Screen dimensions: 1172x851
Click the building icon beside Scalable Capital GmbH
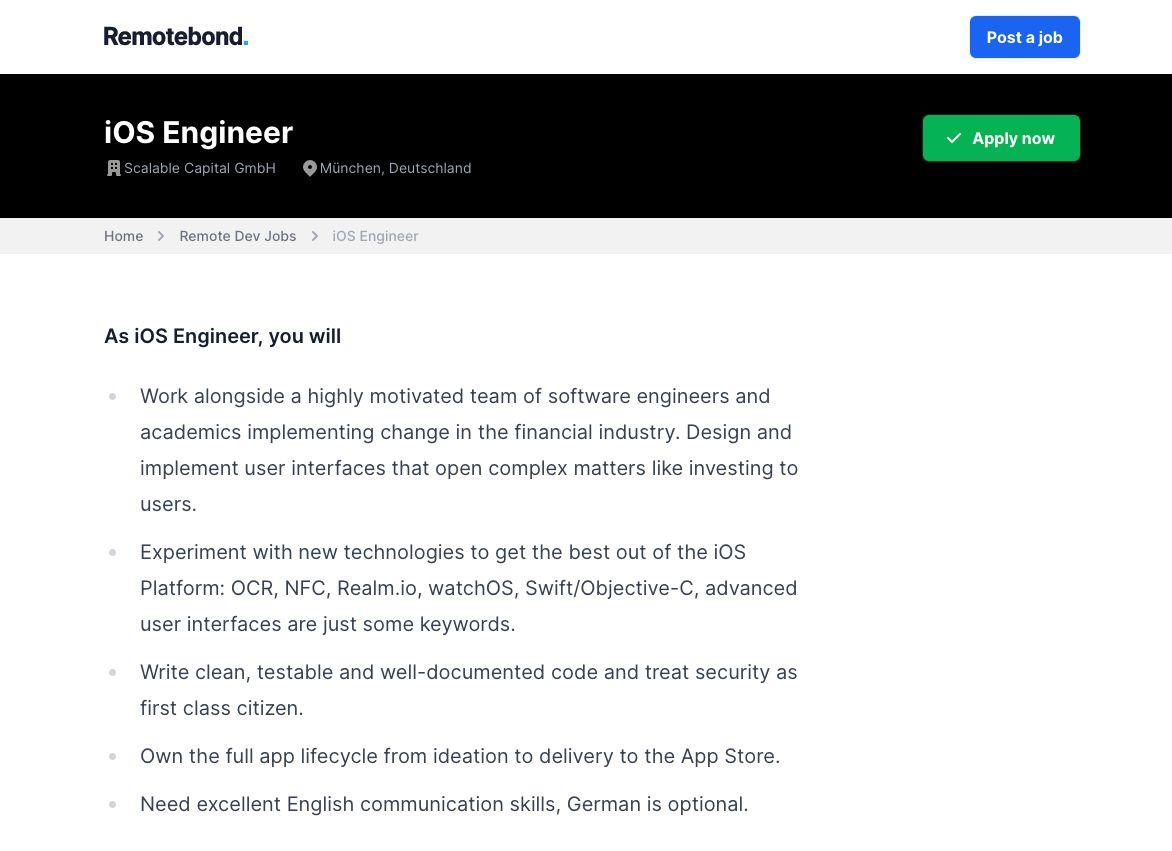click(114, 168)
